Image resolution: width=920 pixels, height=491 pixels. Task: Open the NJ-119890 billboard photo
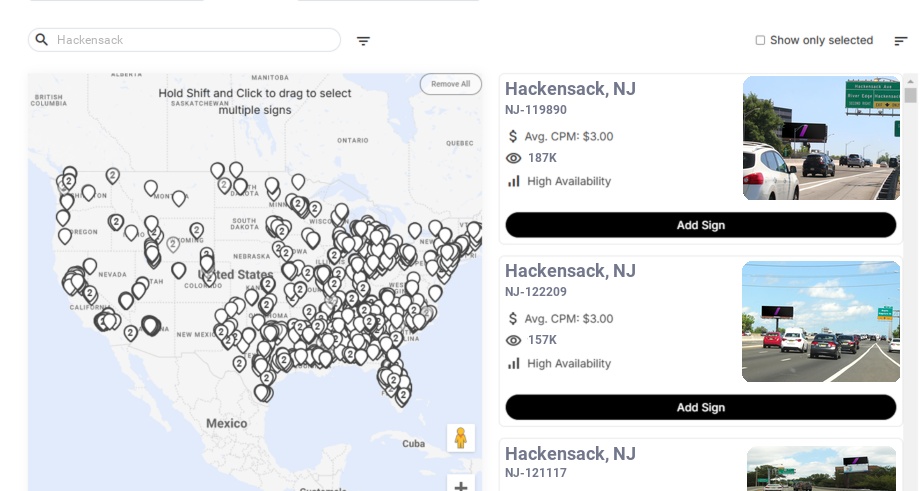tap(821, 138)
